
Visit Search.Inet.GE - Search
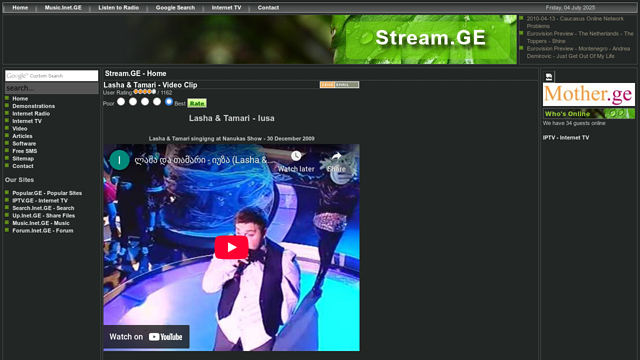pos(43,208)
